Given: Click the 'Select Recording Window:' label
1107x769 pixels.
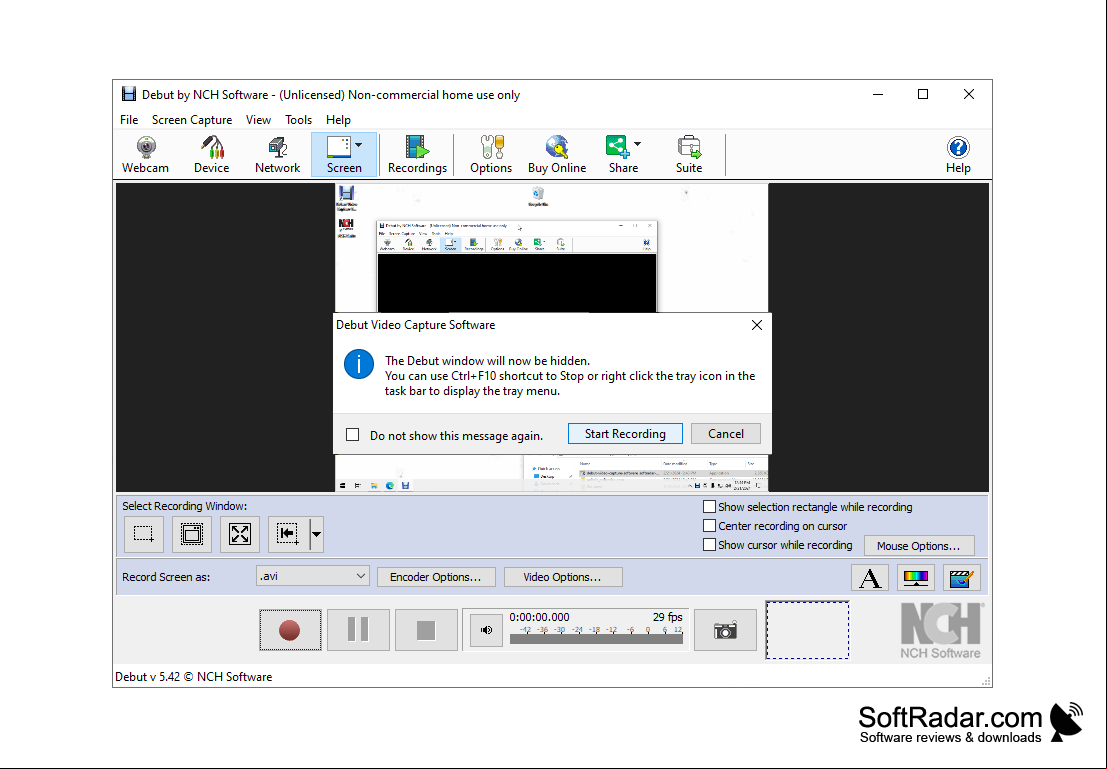Looking at the screenshot, I should (184, 506).
